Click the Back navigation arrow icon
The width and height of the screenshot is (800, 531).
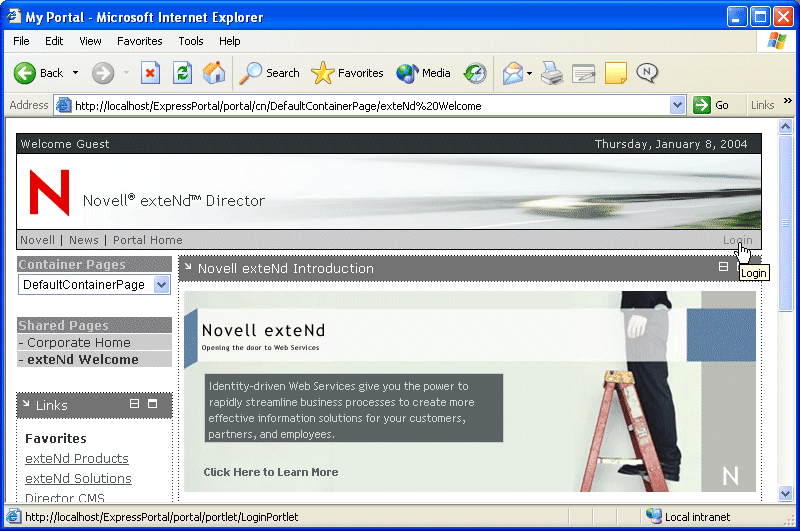[24, 73]
